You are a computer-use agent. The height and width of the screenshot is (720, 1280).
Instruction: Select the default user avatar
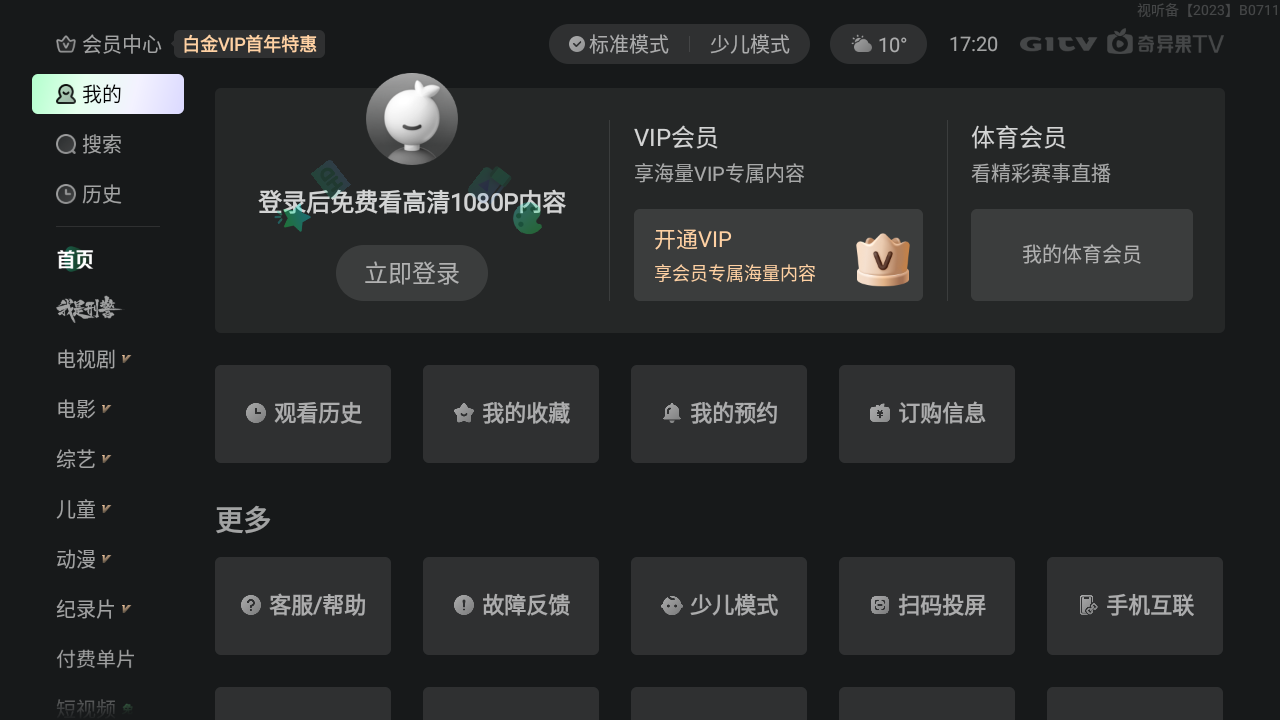pyautogui.click(x=412, y=119)
